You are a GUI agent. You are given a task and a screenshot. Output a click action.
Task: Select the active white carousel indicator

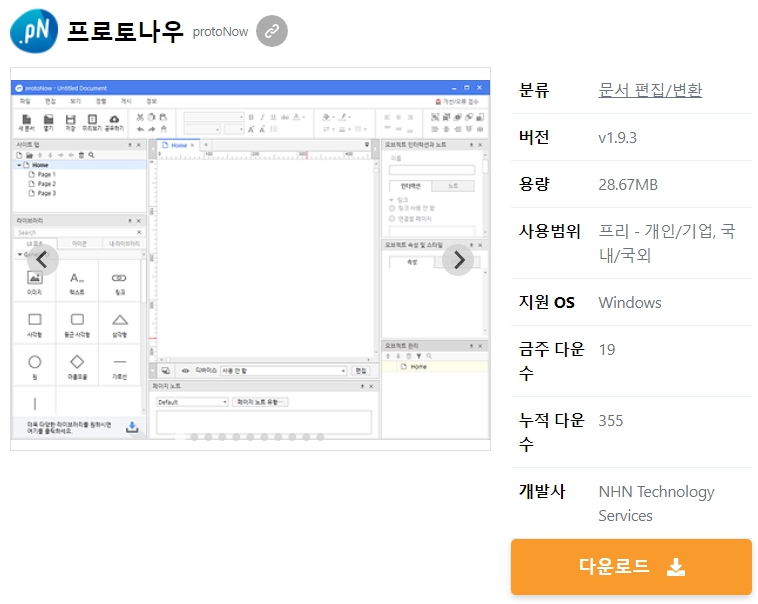click(x=180, y=437)
